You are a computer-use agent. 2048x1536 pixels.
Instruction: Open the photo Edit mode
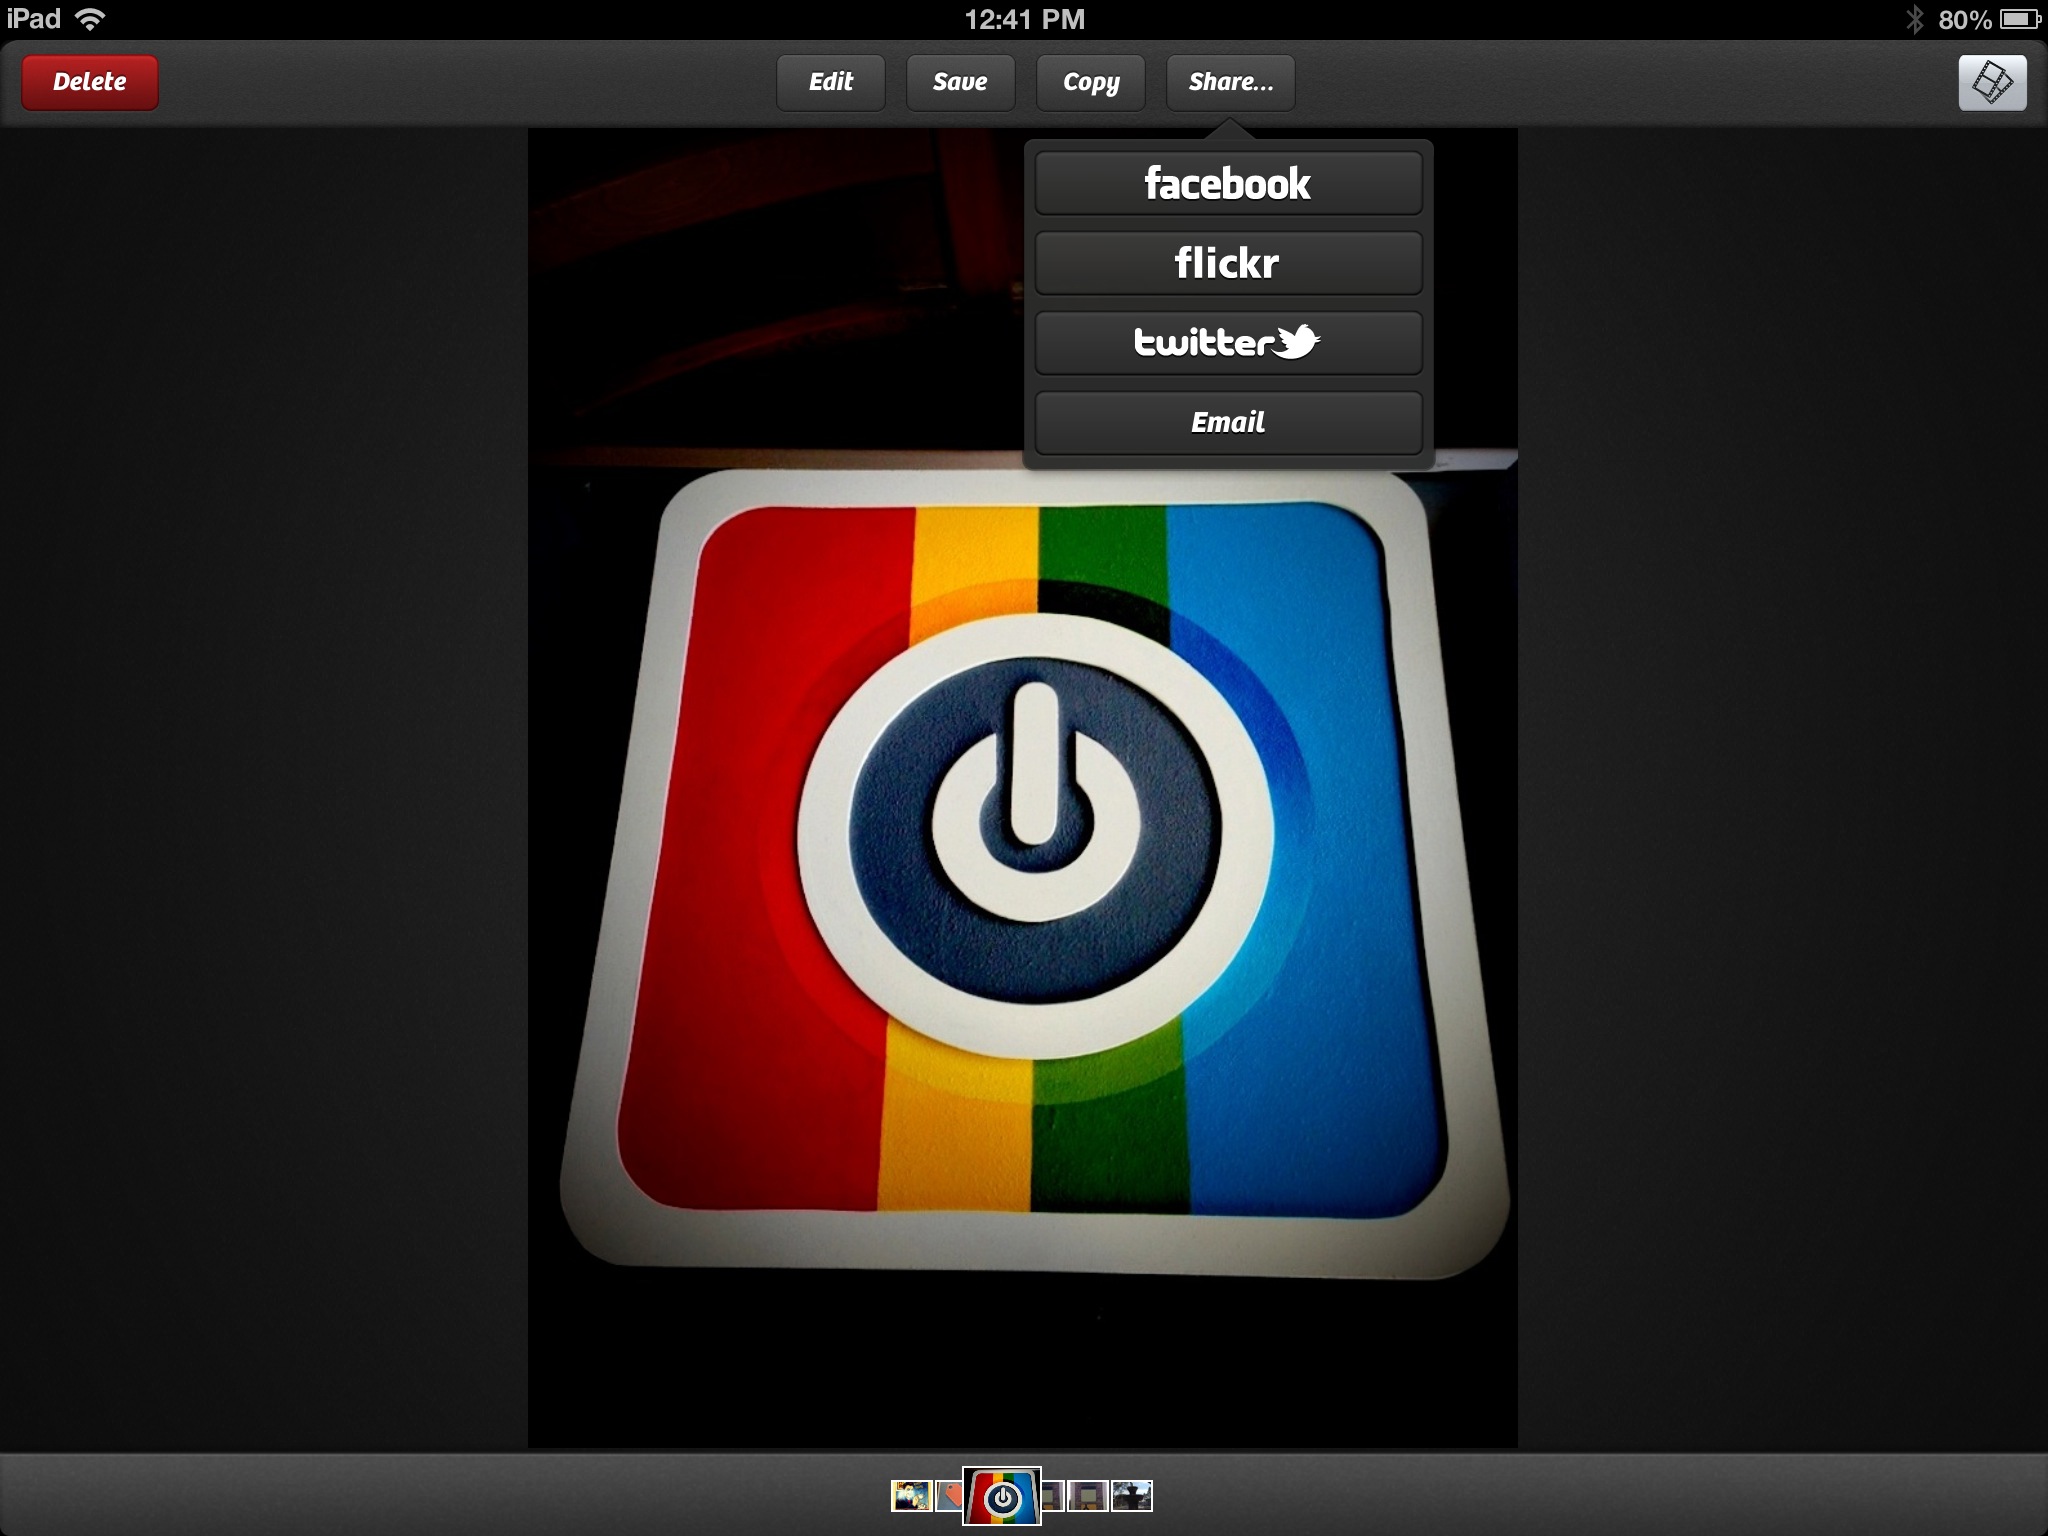(831, 82)
